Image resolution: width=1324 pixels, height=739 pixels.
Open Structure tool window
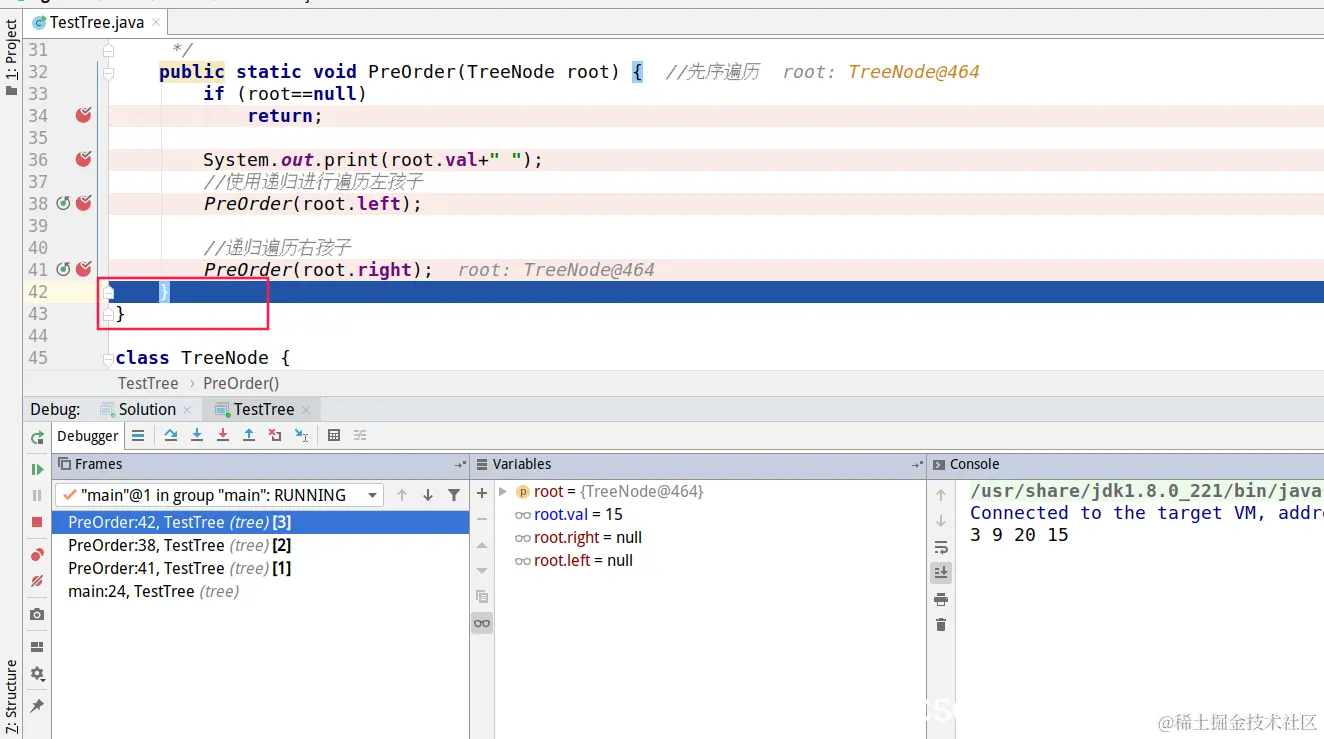click(11, 697)
